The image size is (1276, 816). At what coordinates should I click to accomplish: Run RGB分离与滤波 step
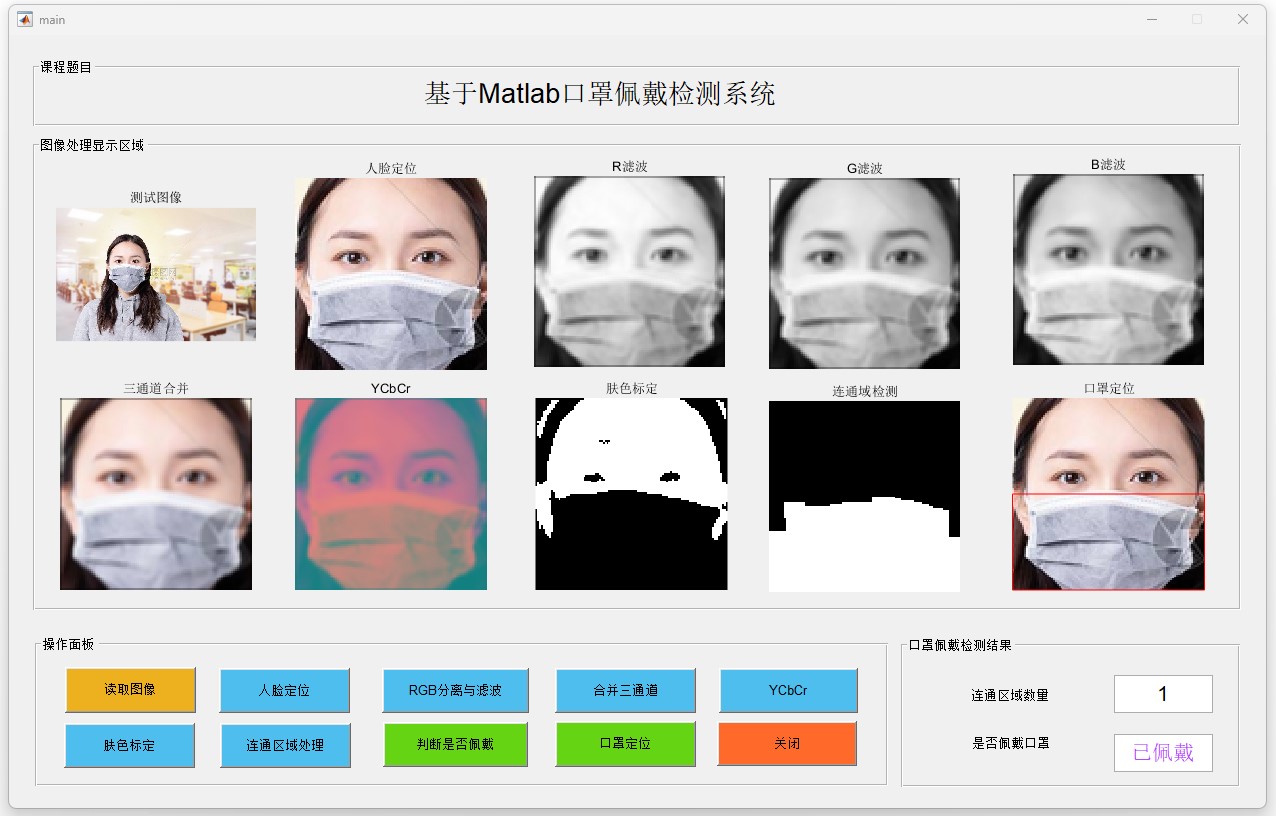click(x=455, y=690)
